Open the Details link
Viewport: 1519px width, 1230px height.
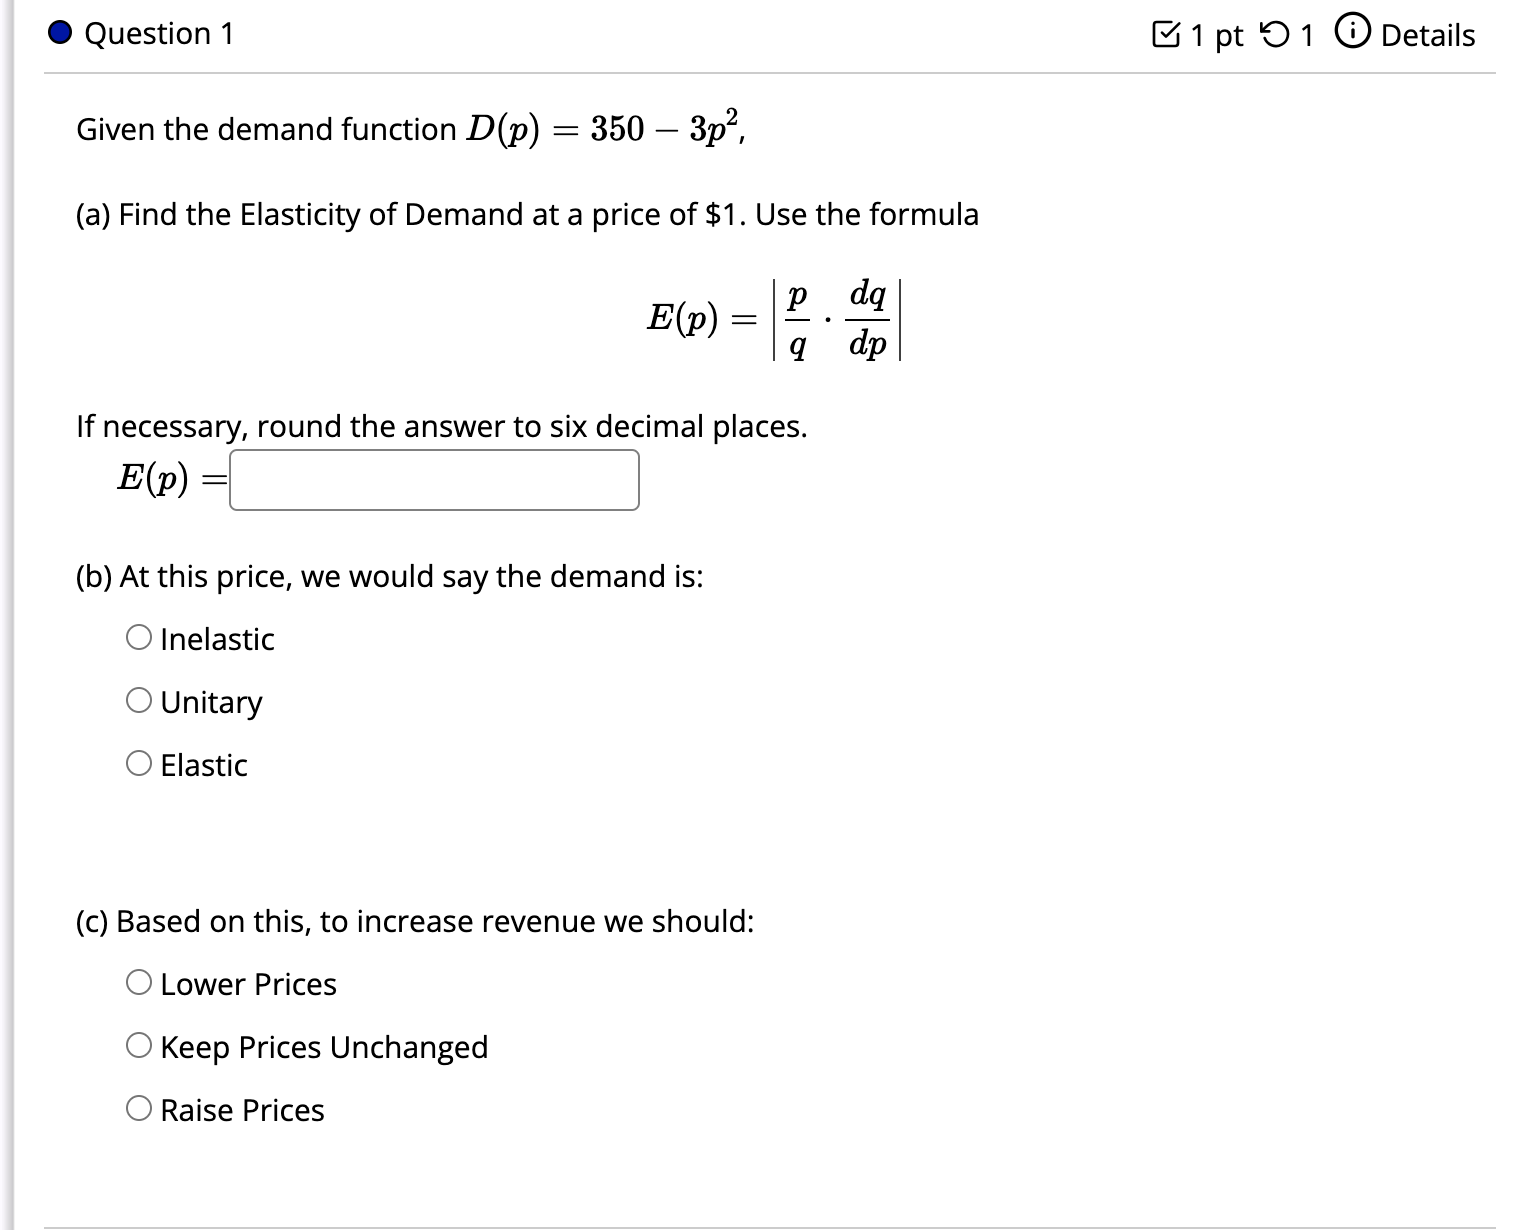[x=1428, y=33]
